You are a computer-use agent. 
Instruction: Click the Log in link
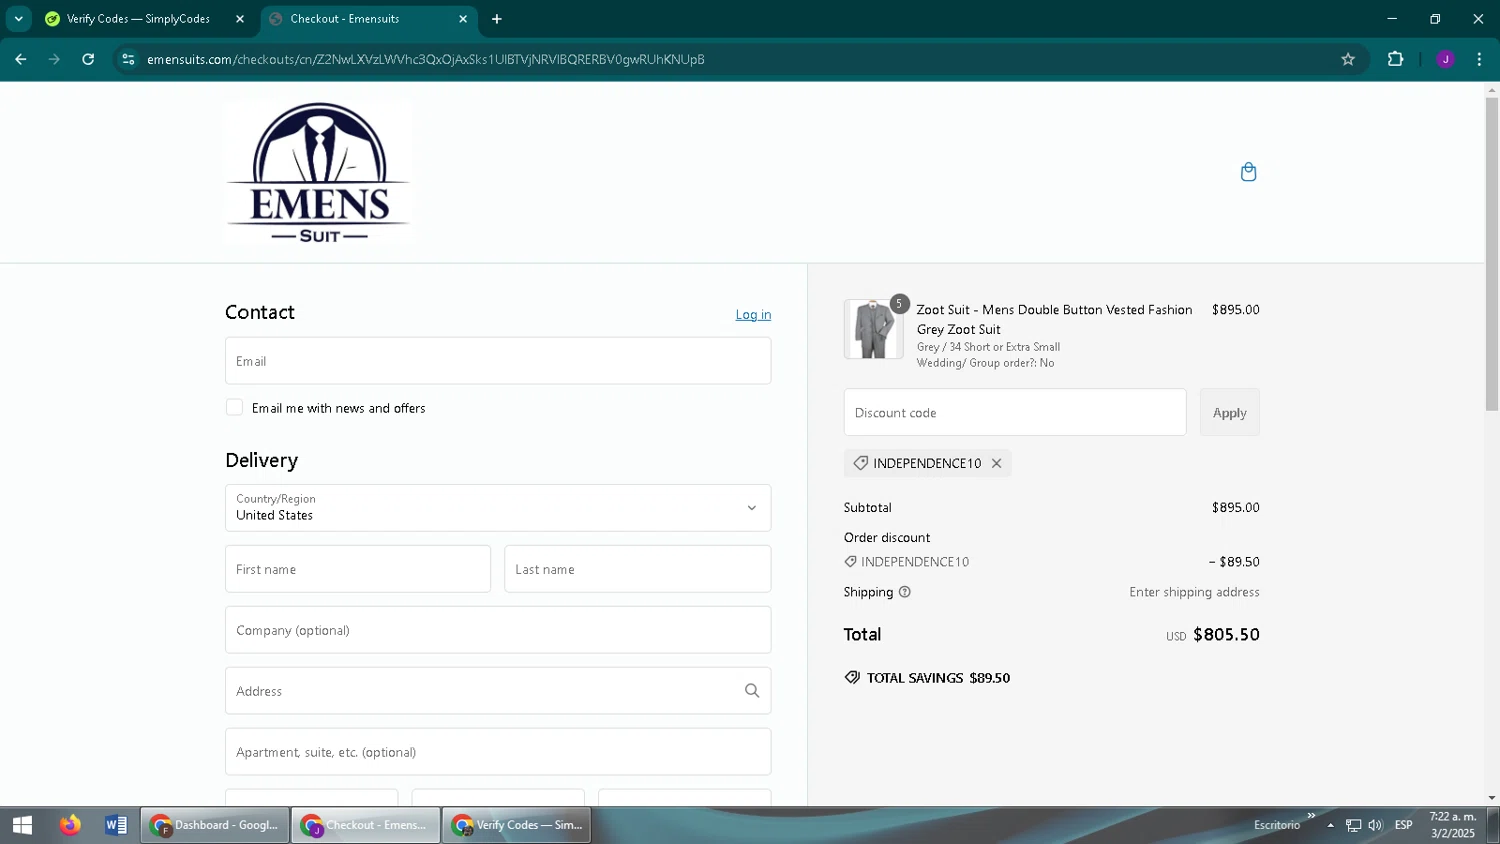pos(753,314)
